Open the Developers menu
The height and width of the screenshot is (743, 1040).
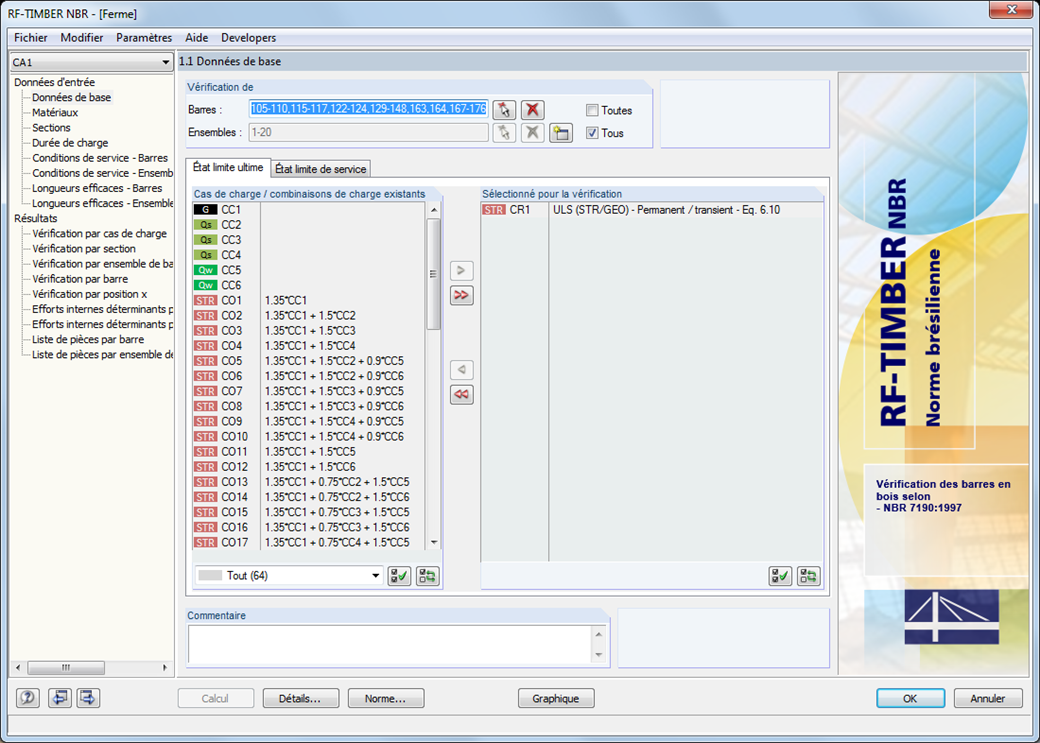pos(249,38)
